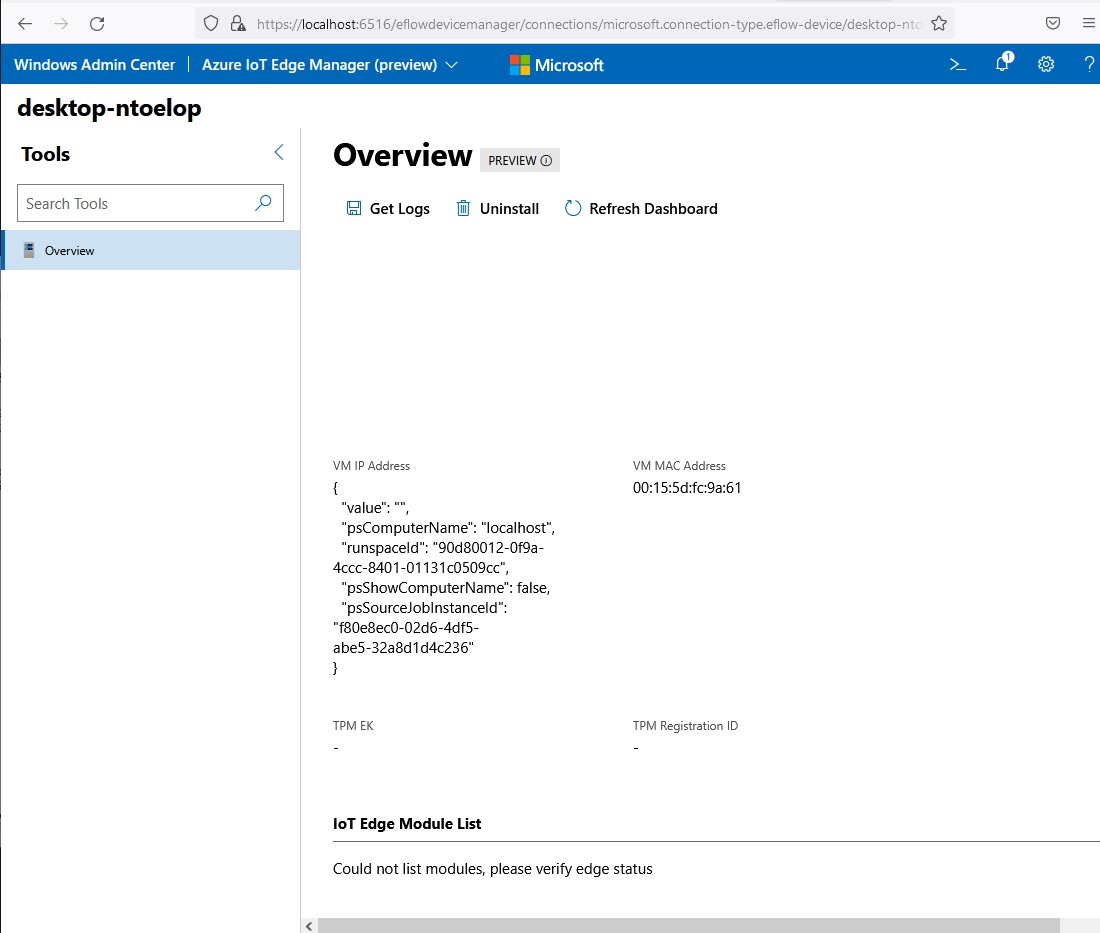Bookmark the page with the star icon

coord(938,22)
